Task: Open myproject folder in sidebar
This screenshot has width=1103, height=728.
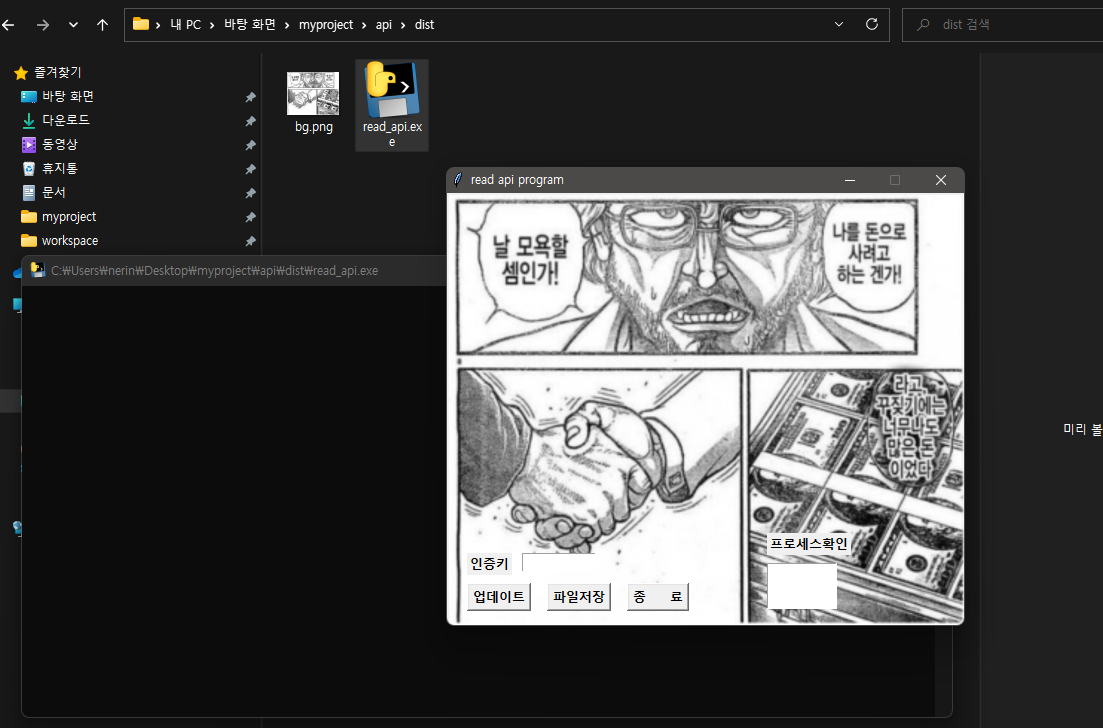Action: [x=69, y=217]
